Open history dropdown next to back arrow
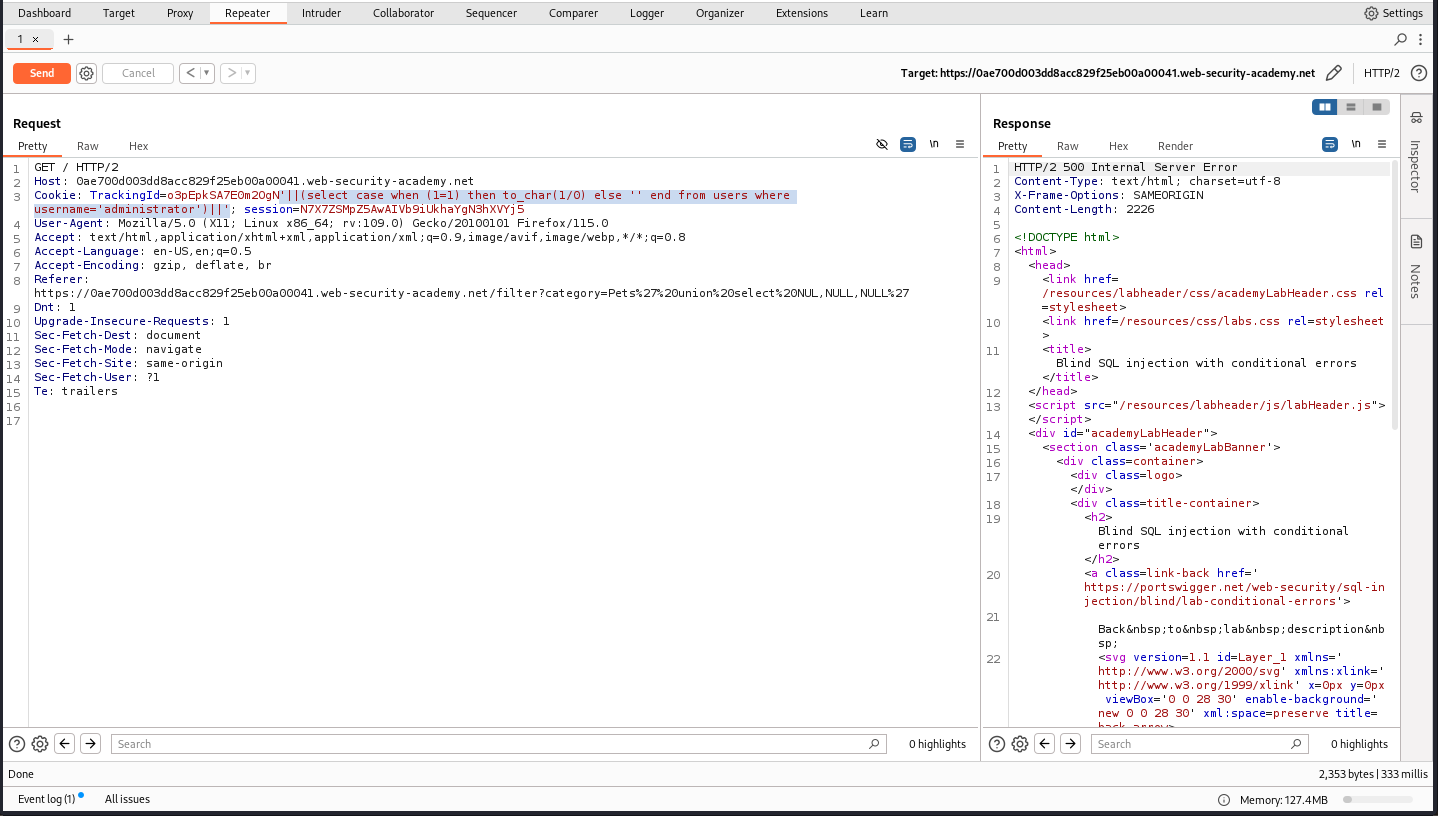Image resolution: width=1438 pixels, height=816 pixels. pyautogui.click(x=207, y=73)
